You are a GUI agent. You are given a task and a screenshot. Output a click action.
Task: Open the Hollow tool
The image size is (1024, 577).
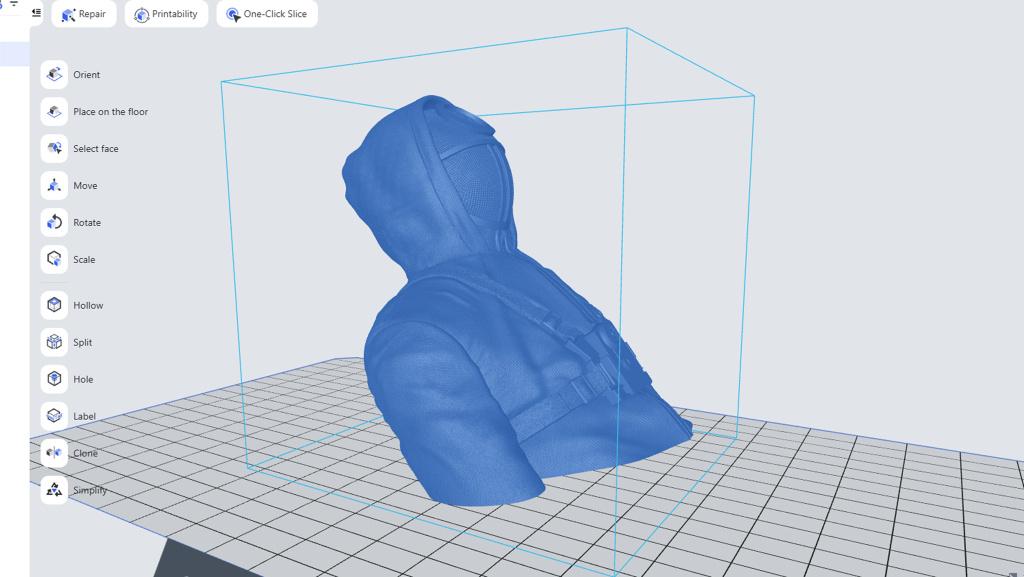point(54,306)
